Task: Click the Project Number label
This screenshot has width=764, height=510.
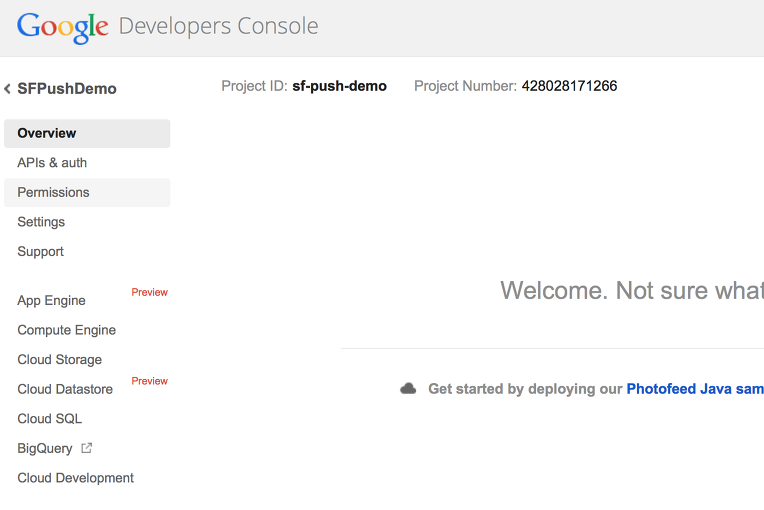Action: (x=465, y=86)
